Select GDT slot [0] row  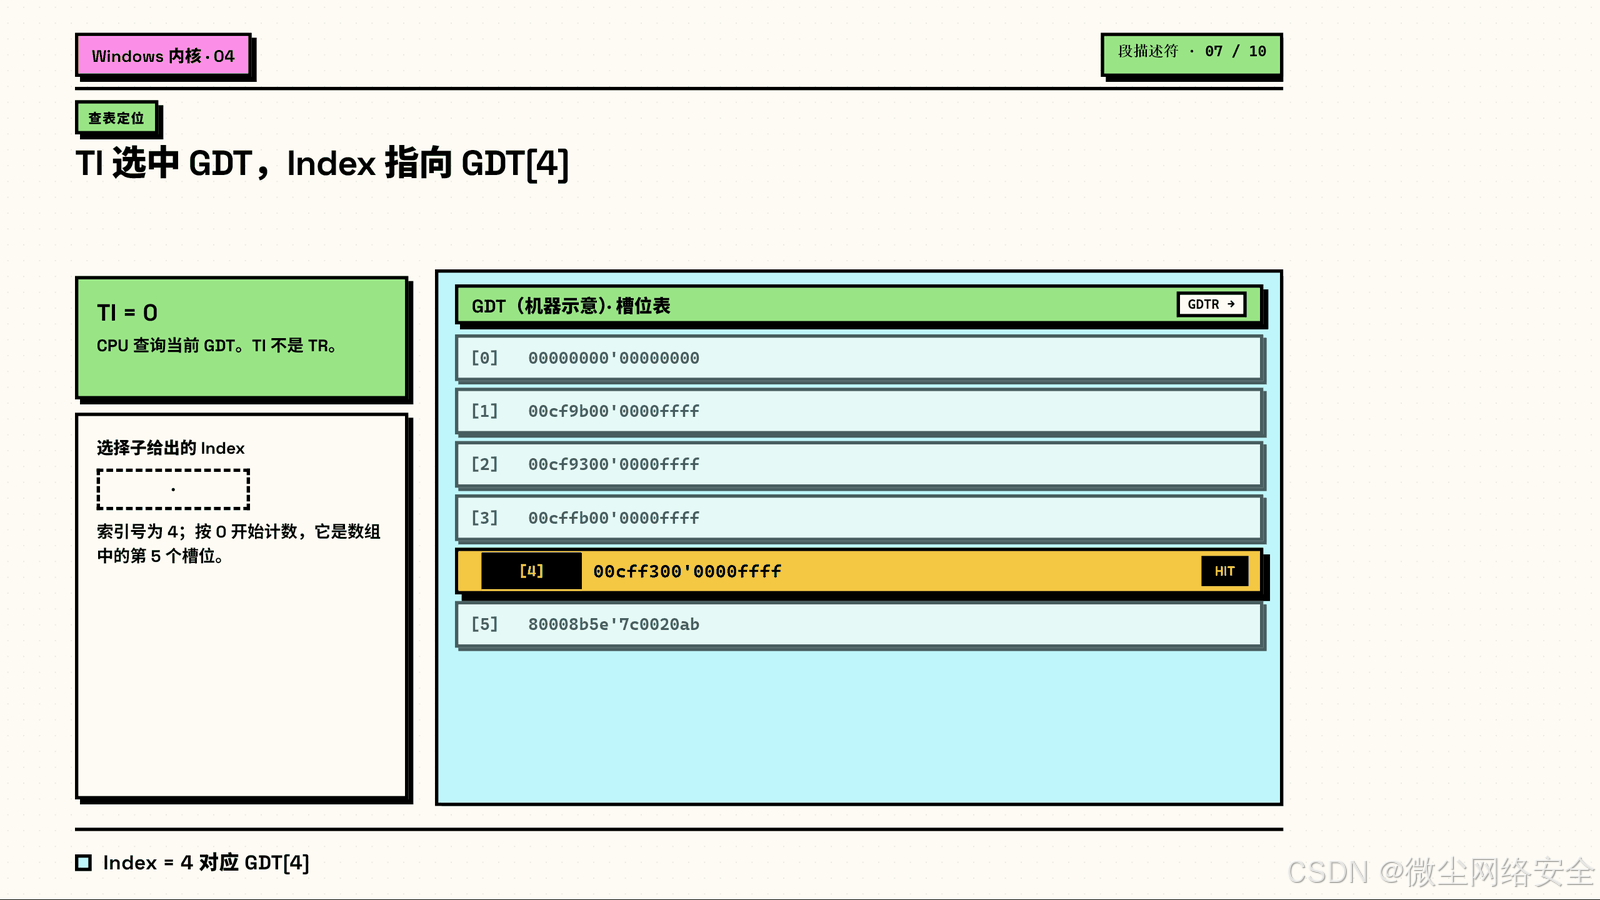coord(859,358)
